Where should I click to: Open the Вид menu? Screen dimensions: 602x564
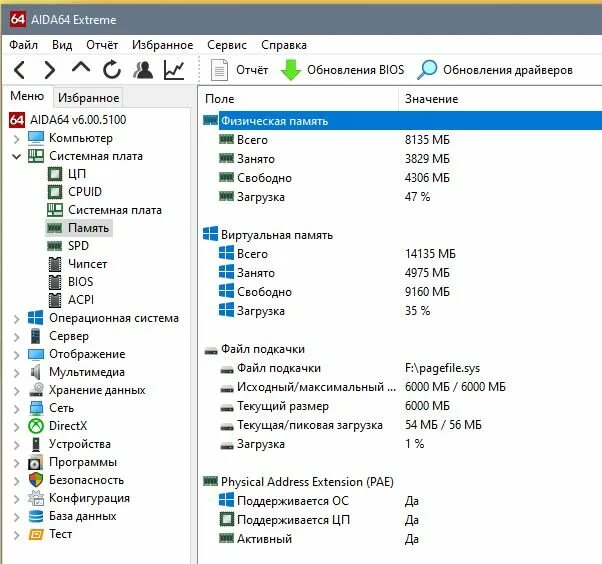[x=62, y=45]
